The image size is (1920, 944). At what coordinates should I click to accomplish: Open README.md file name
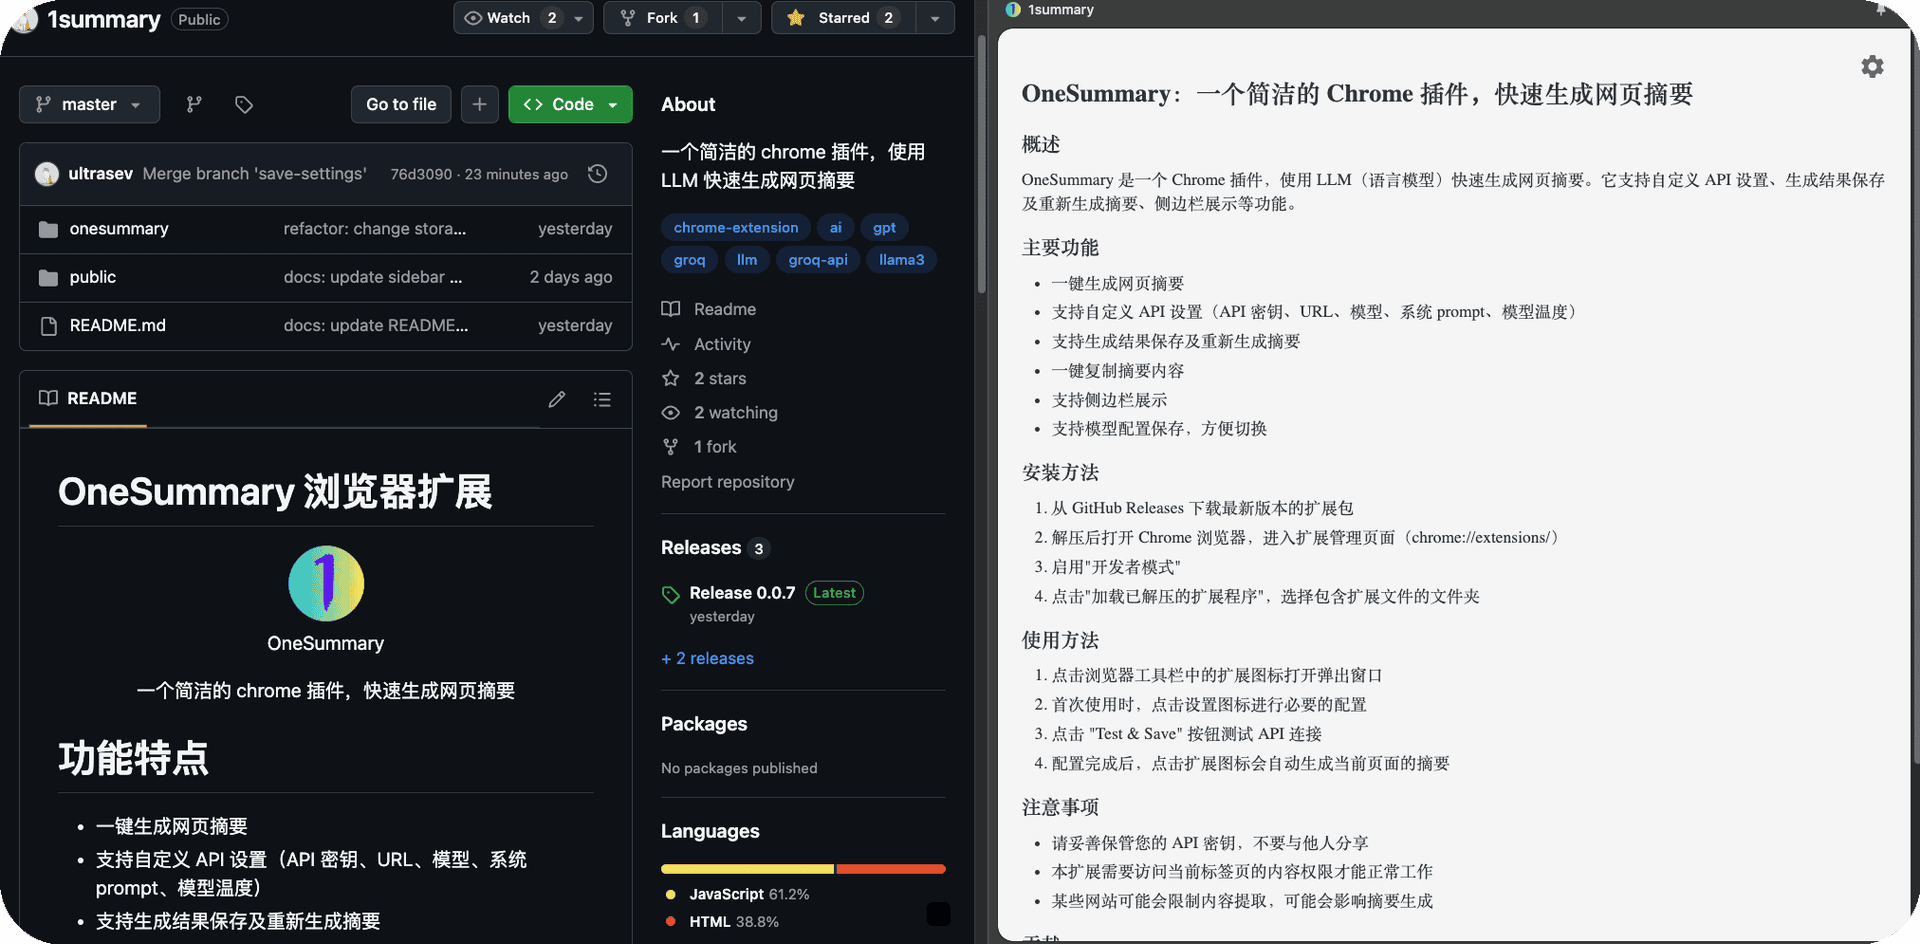(x=118, y=326)
